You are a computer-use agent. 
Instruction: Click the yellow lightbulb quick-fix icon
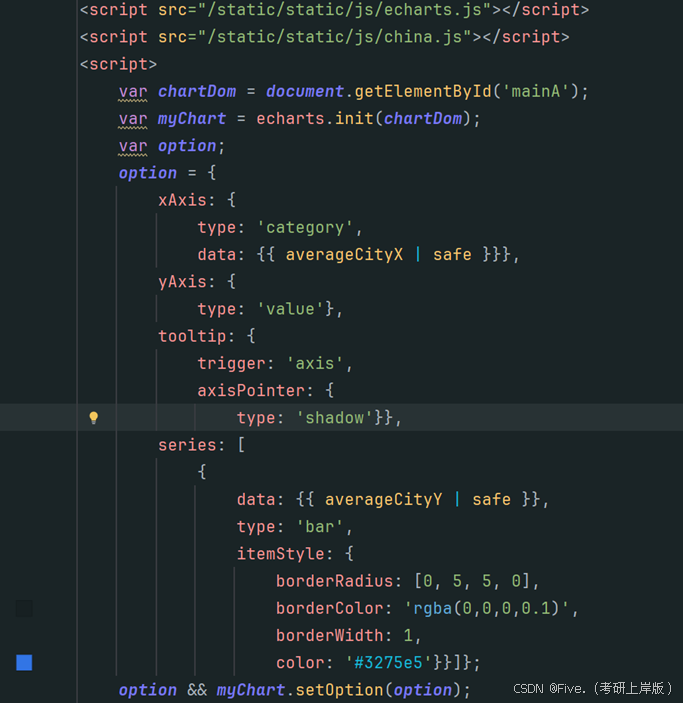tap(93, 417)
